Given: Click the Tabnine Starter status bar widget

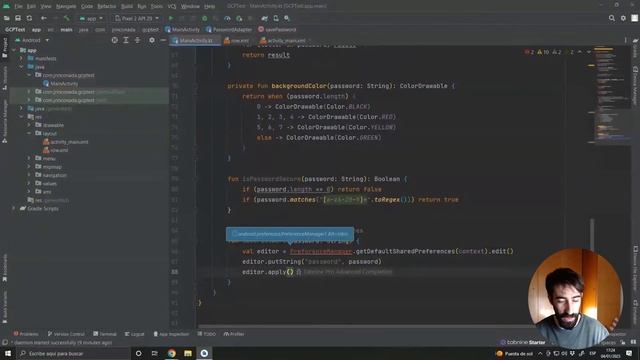Looking at the screenshot, I should pos(523,342).
